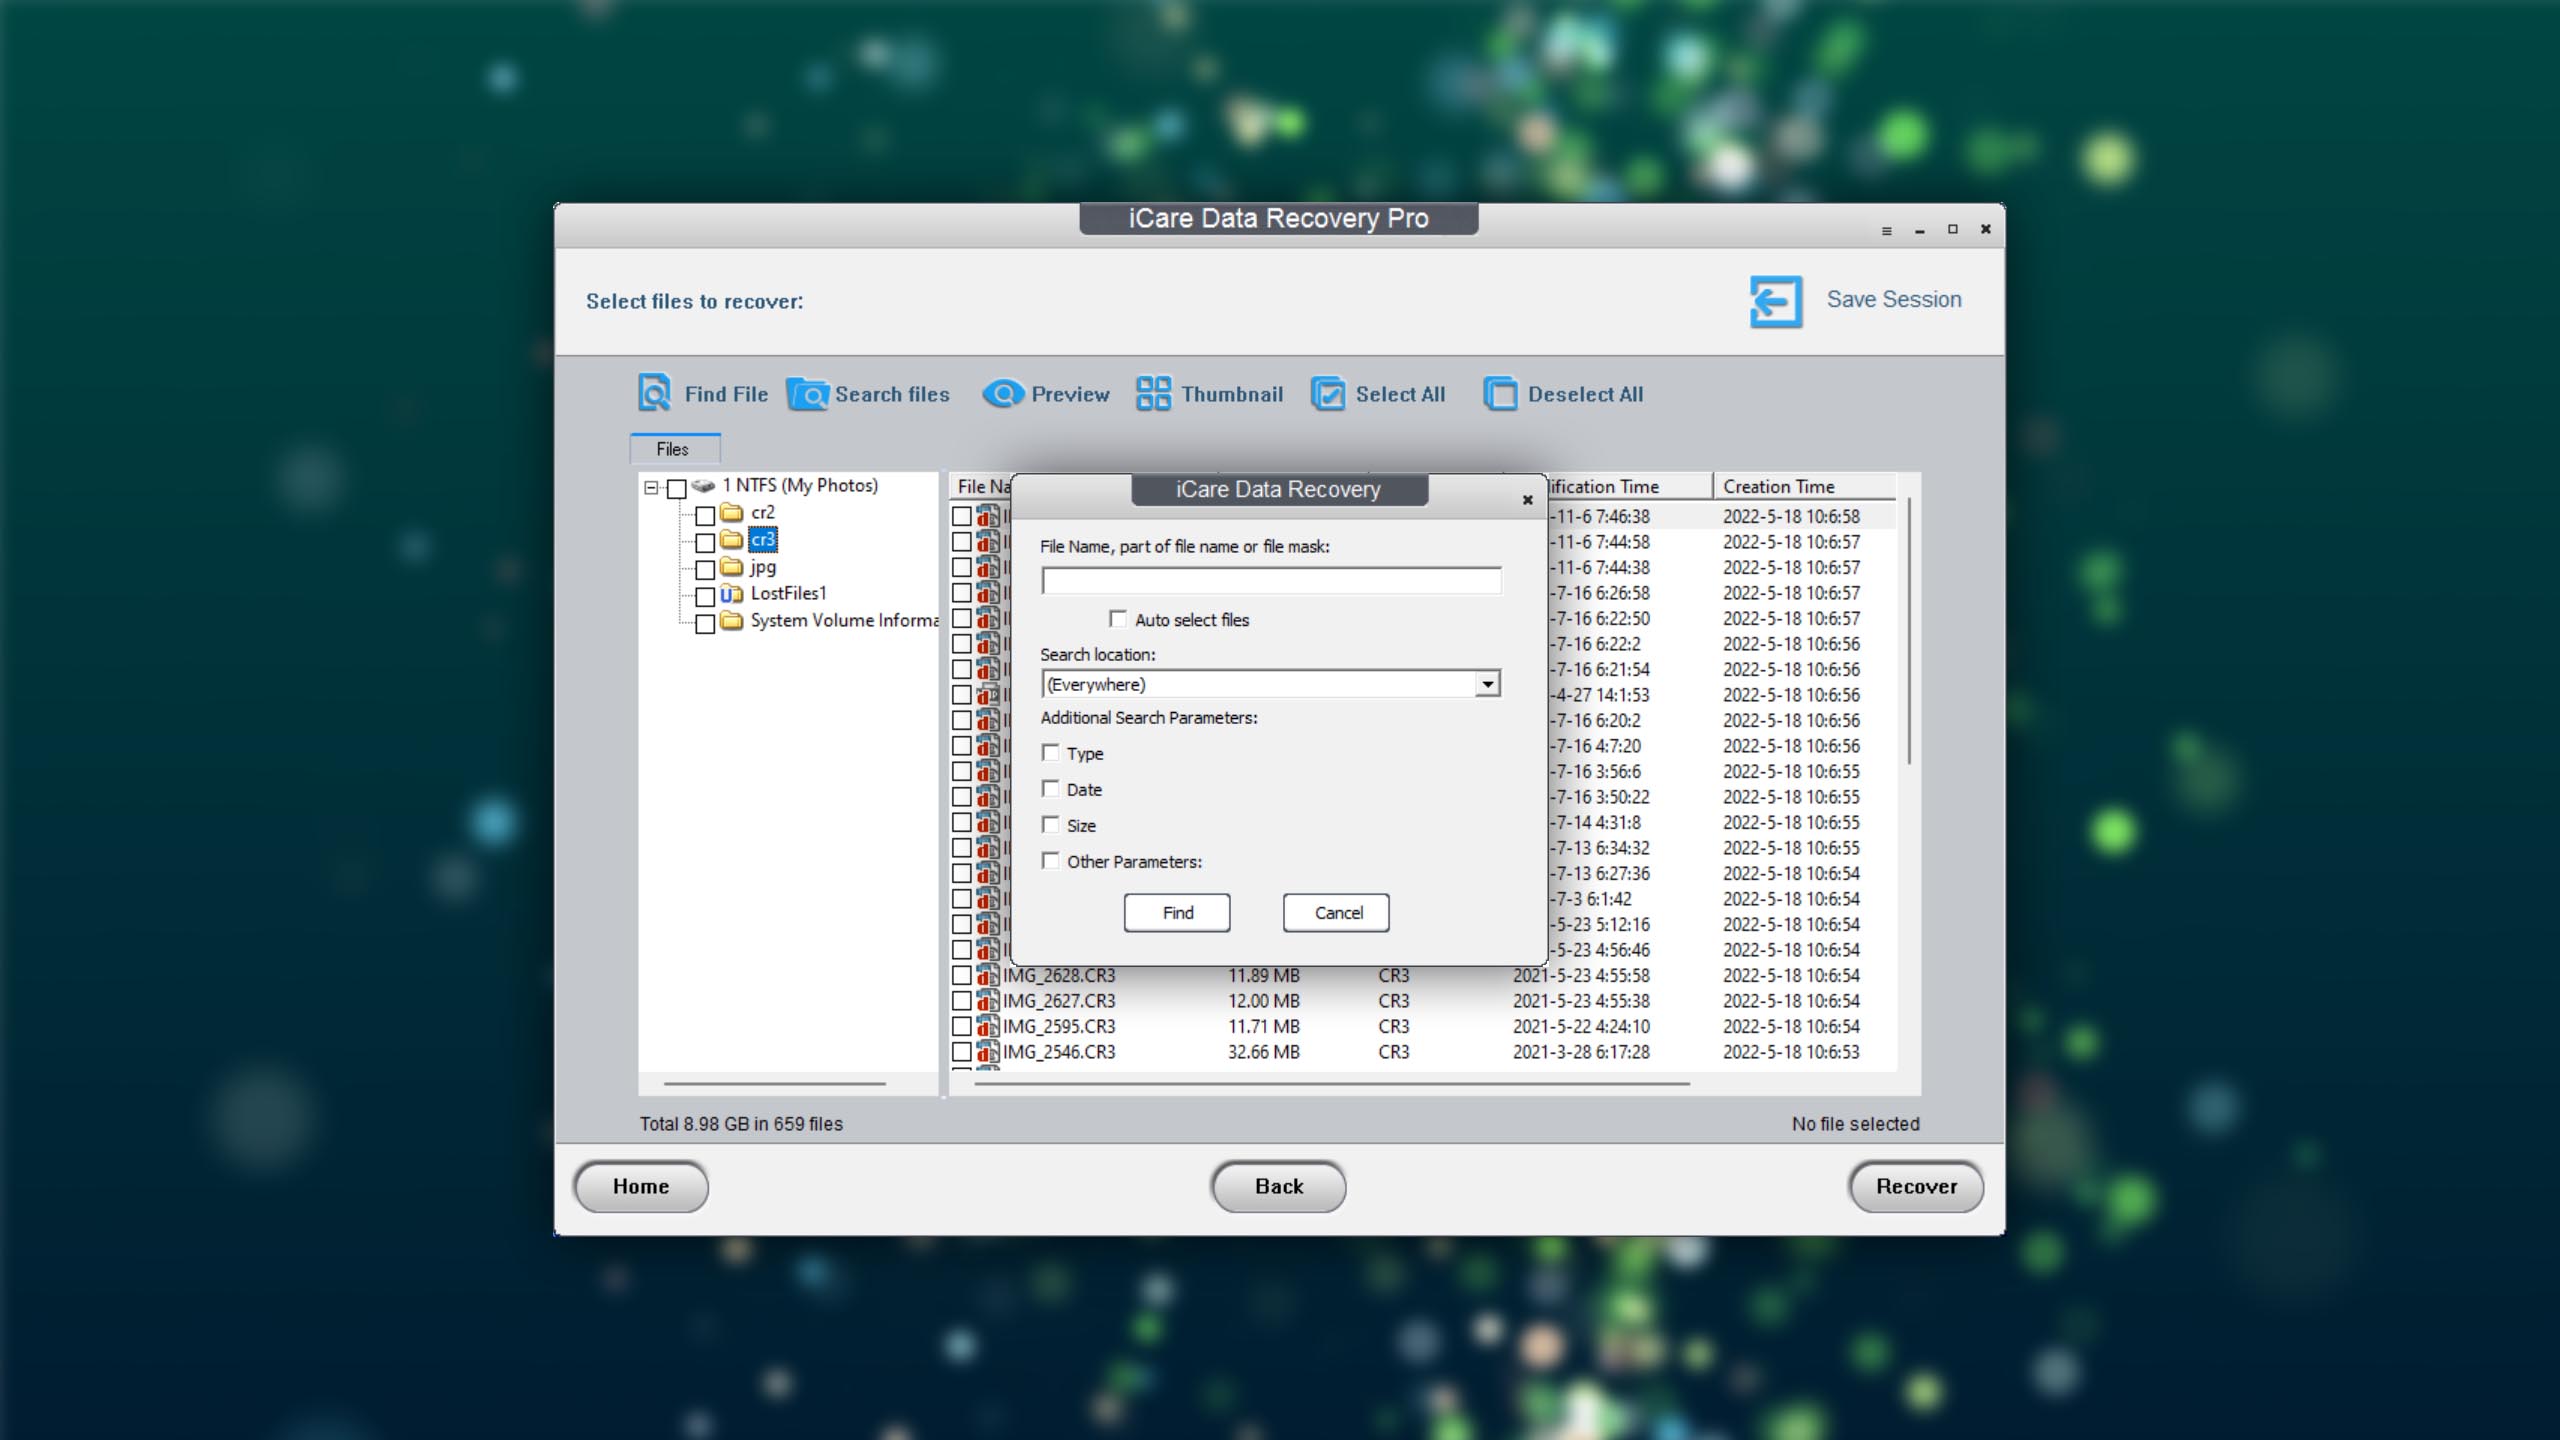Check the cr3 folder checkbox
Screen dimensions: 2560x1440
[x=705, y=543]
